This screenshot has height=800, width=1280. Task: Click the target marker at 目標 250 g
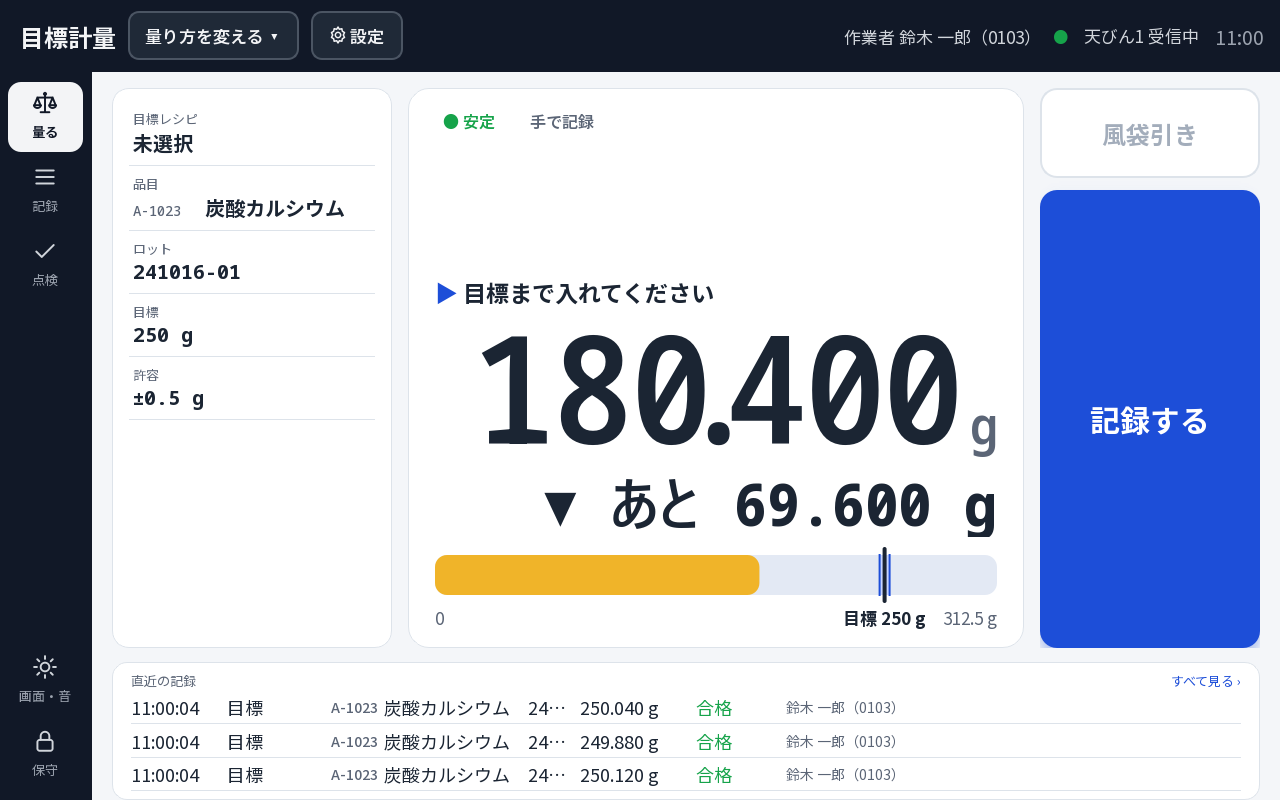[884, 575]
